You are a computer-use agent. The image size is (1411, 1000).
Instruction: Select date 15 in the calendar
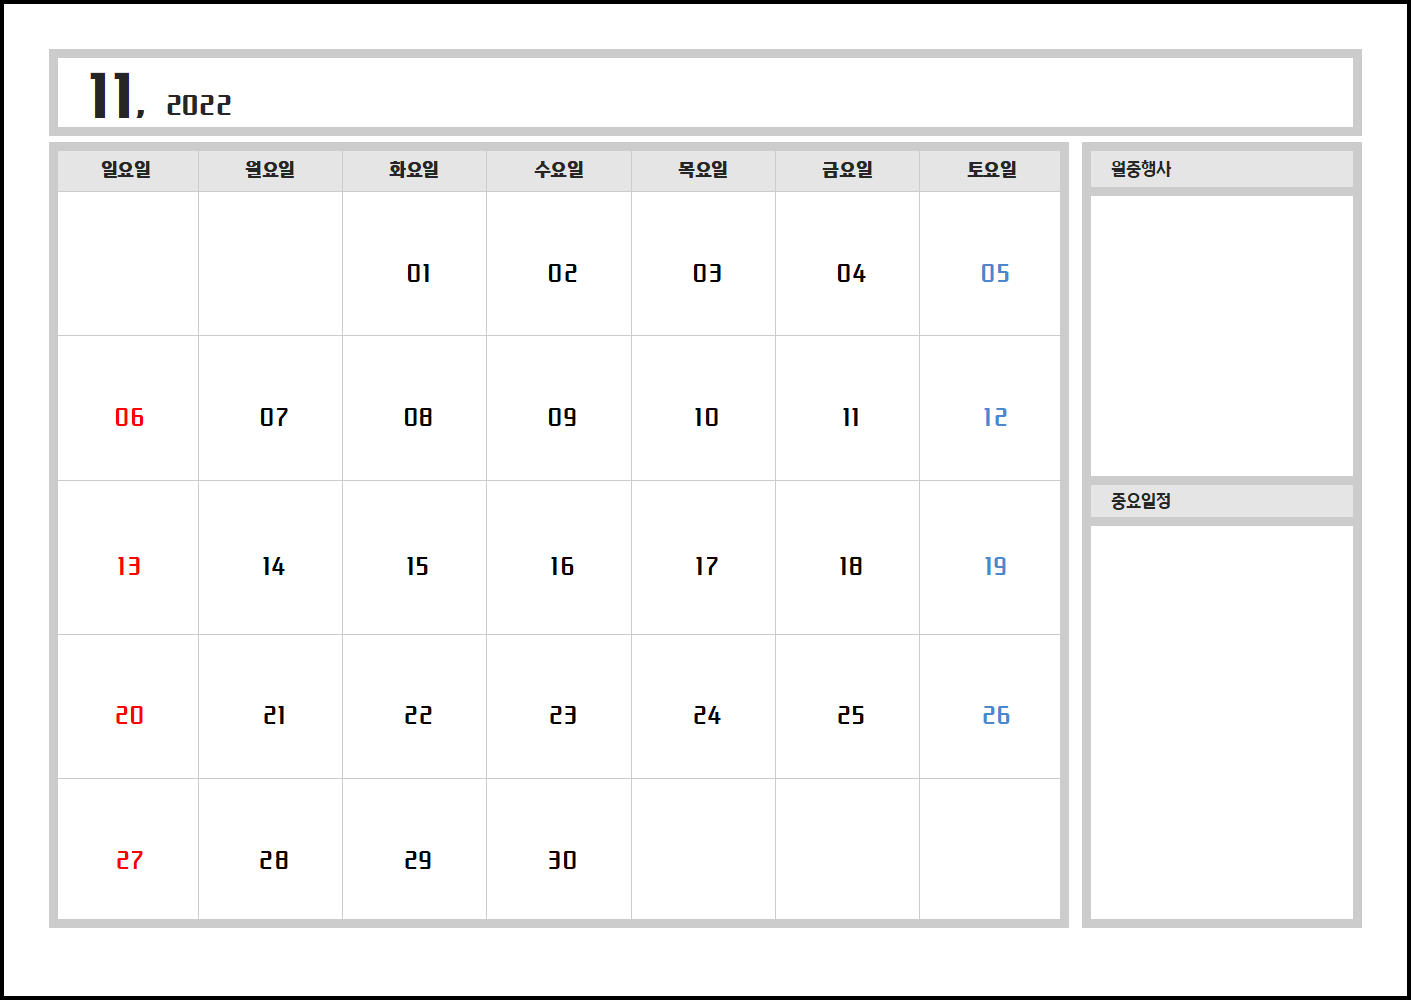[417, 566]
